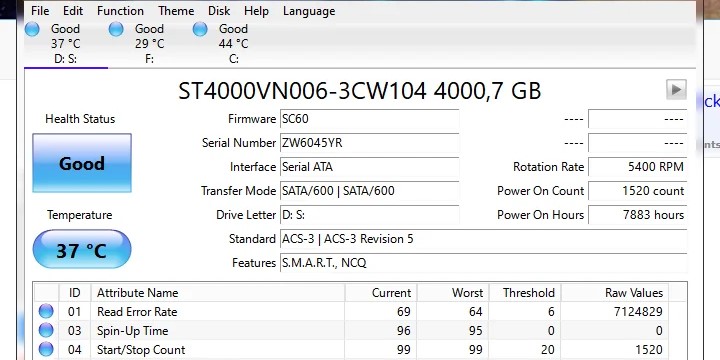Image resolution: width=720 pixels, height=360 pixels.
Task: Open the Language menu
Action: (309, 11)
